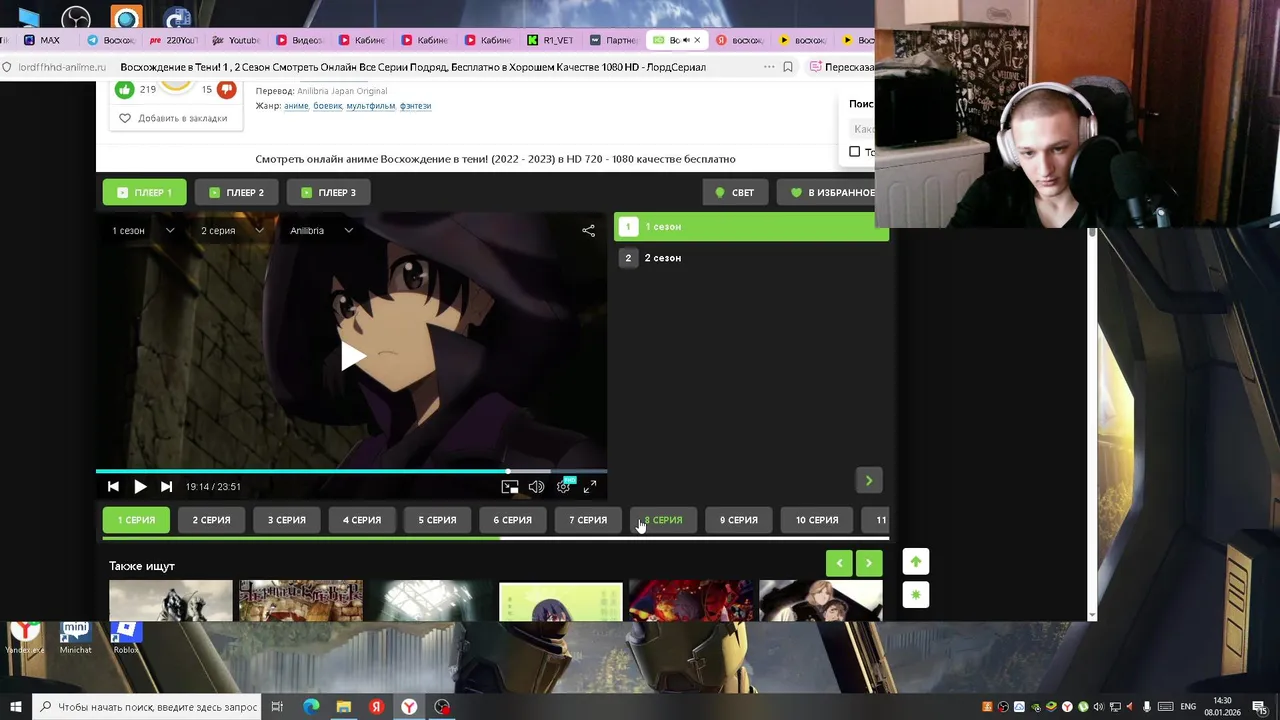The width and height of the screenshot is (1280, 720).
Task: Switch to the Плеер 3 tab
Action: click(x=328, y=192)
